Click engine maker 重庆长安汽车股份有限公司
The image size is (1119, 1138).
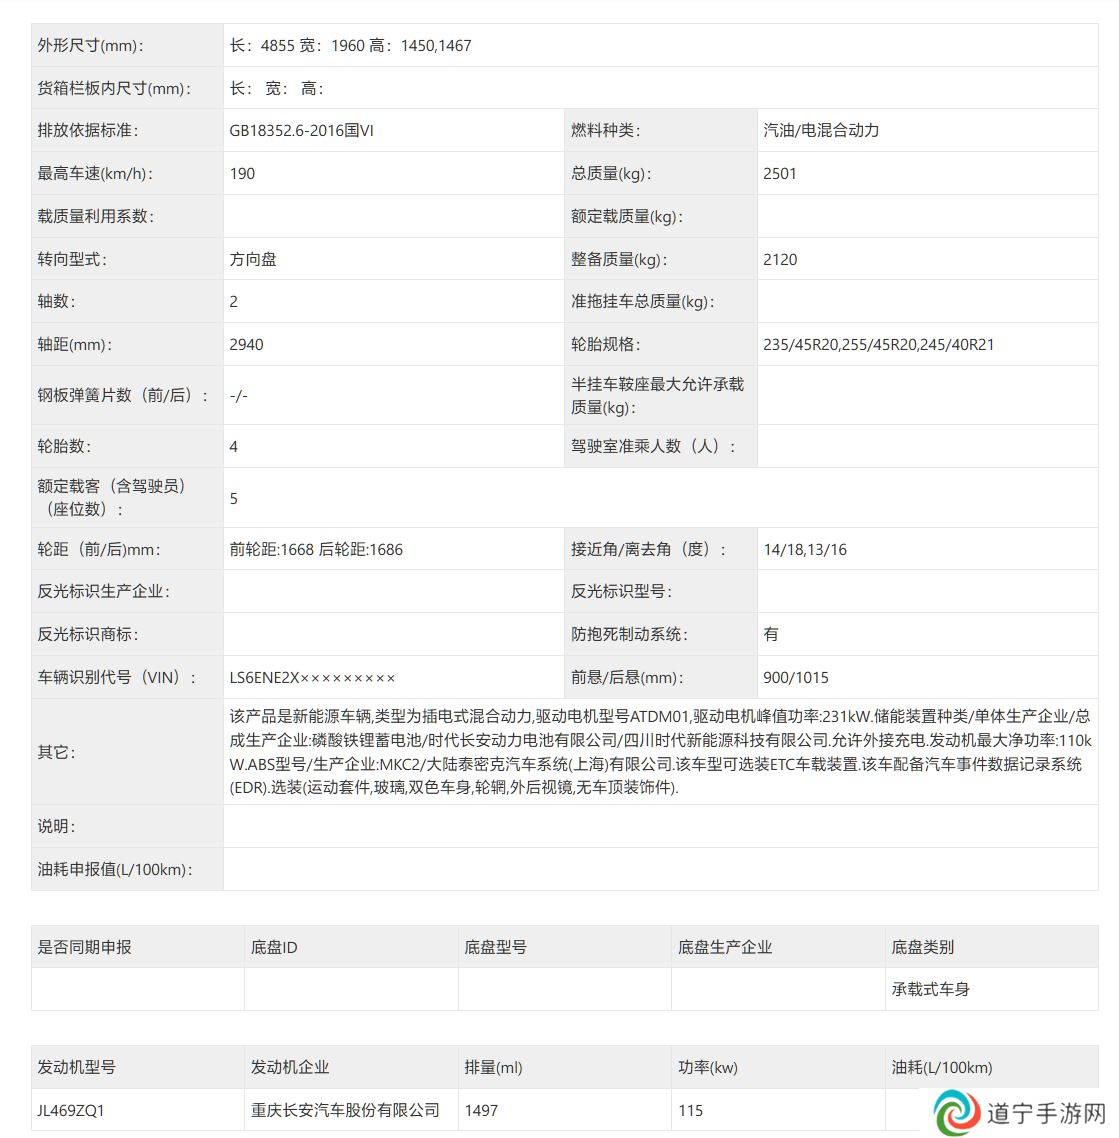(x=345, y=1110)
